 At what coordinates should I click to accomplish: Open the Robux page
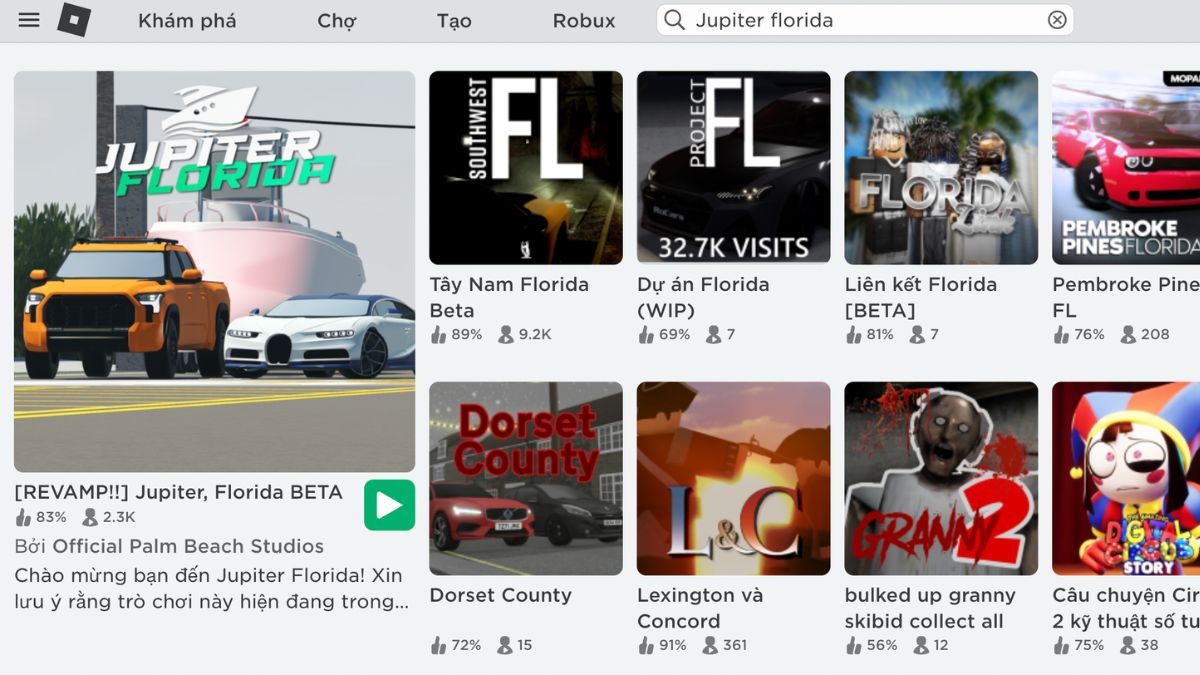tap(584, 20)
